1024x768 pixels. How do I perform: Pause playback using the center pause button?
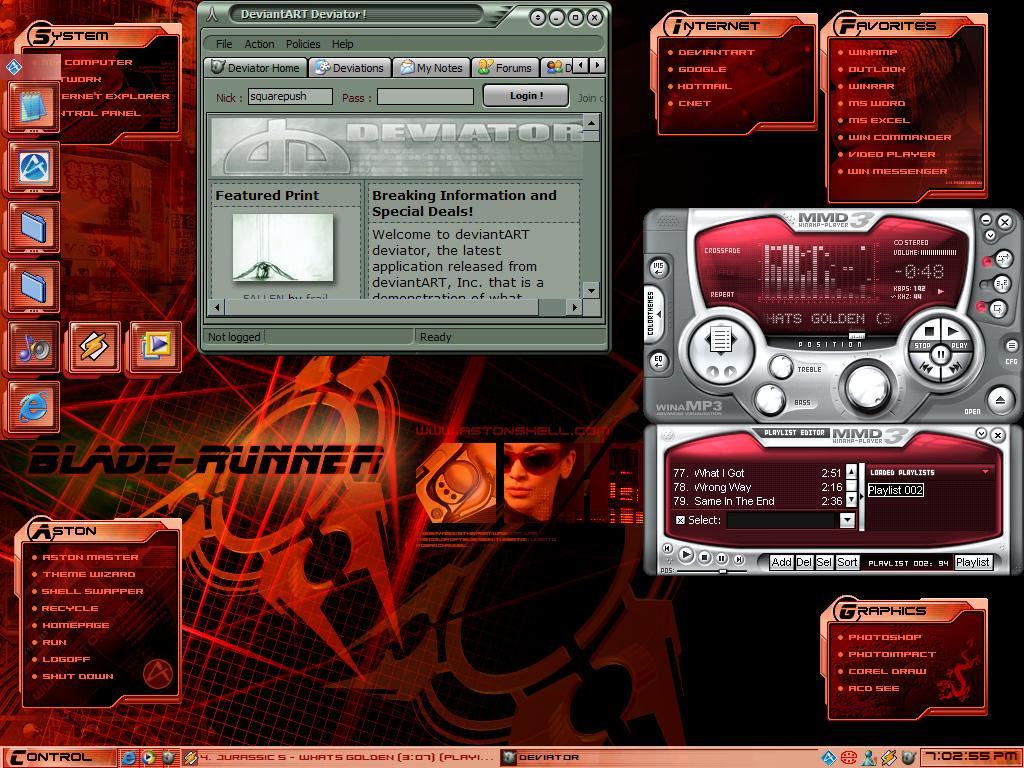pos(940,355)
